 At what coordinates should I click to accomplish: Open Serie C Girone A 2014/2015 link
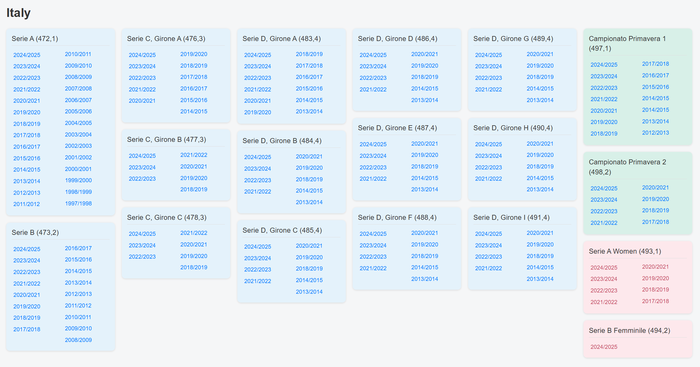coord(194,111)
